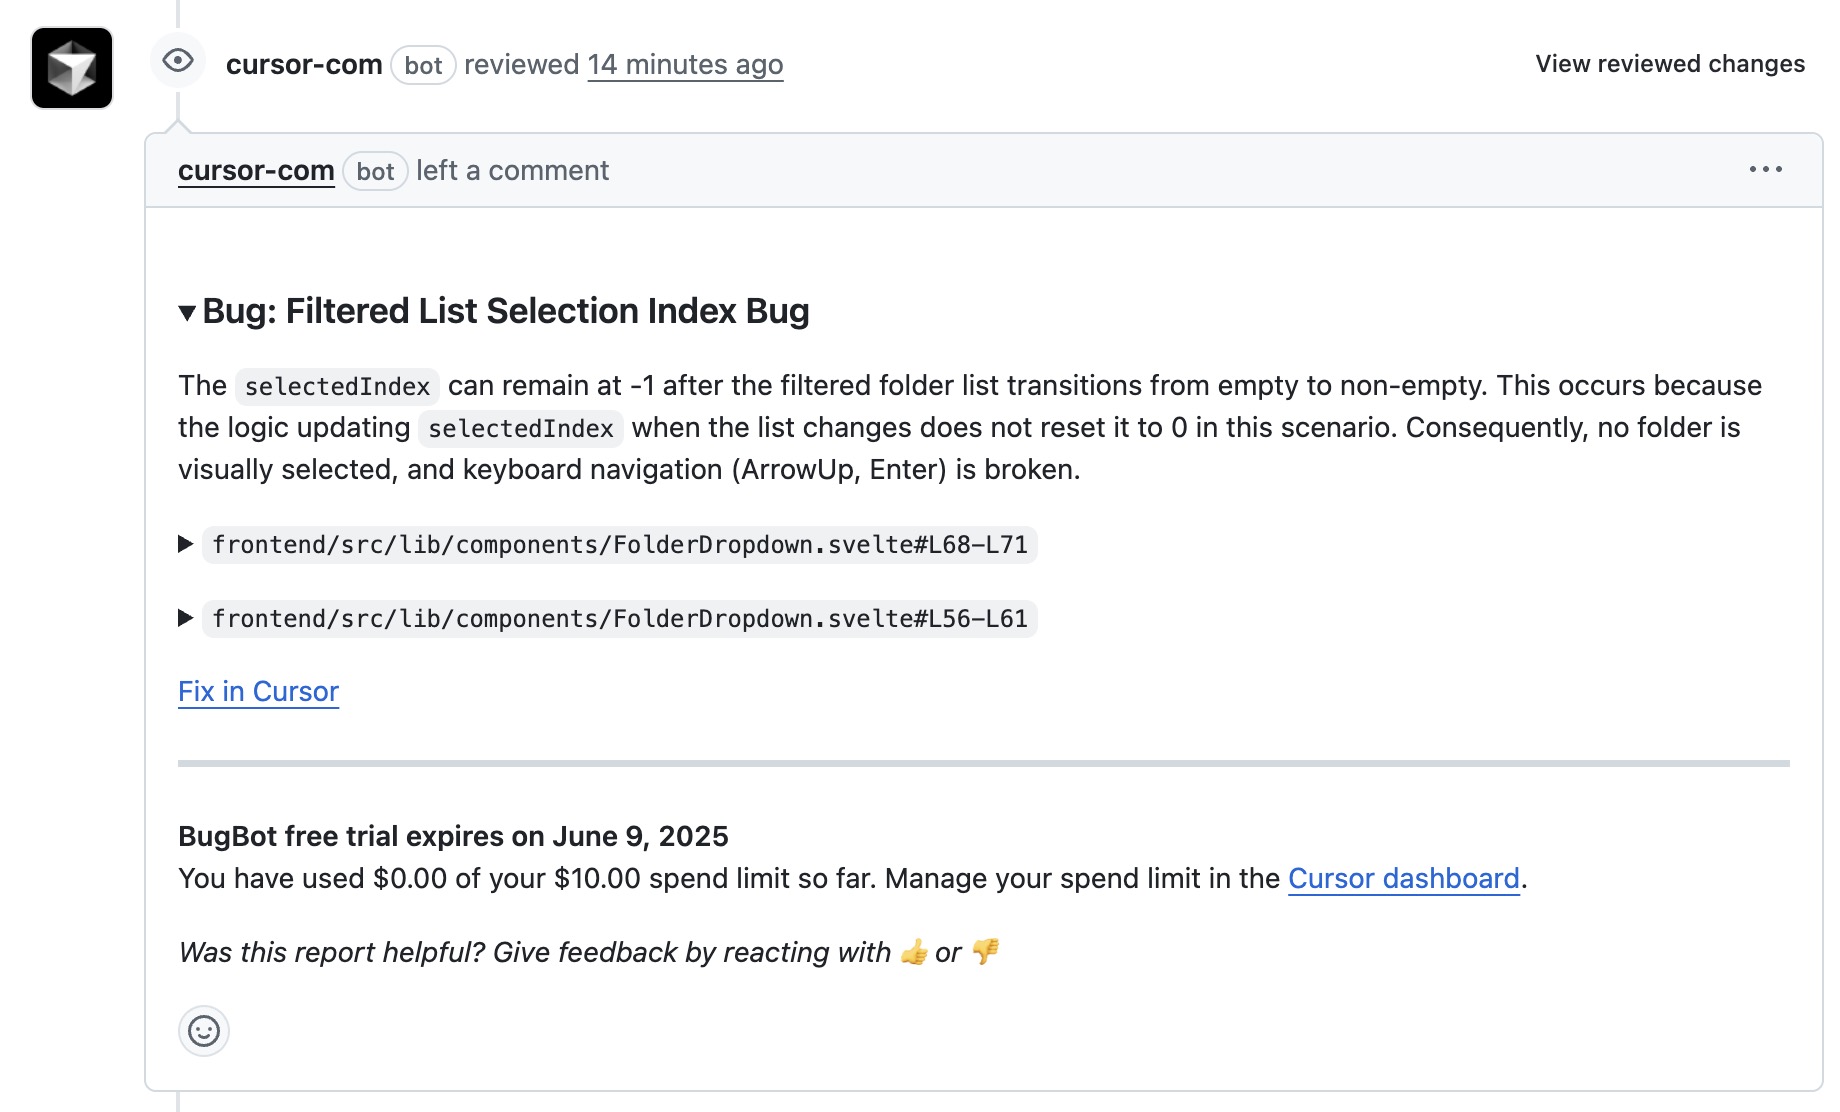The width and height of the screenshot is (1840, 1112).
Task: Click View reviewed changes
Action: pyautogui.click(x=1669, y=64)
